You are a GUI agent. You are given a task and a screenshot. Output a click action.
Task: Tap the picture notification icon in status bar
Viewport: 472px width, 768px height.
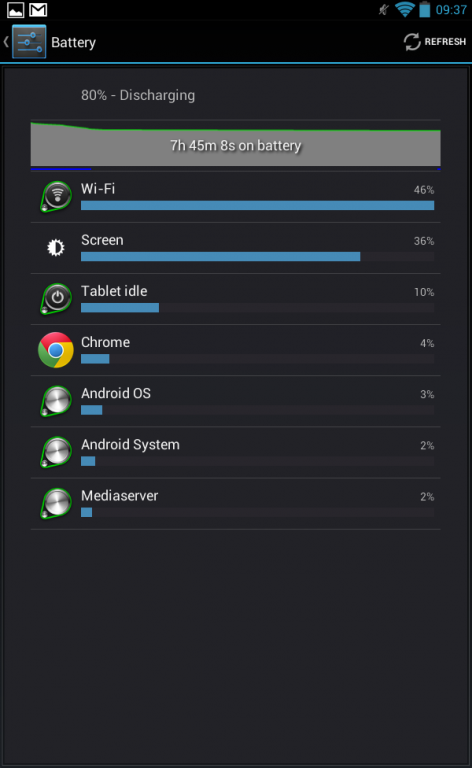click(x=16, y=10)
